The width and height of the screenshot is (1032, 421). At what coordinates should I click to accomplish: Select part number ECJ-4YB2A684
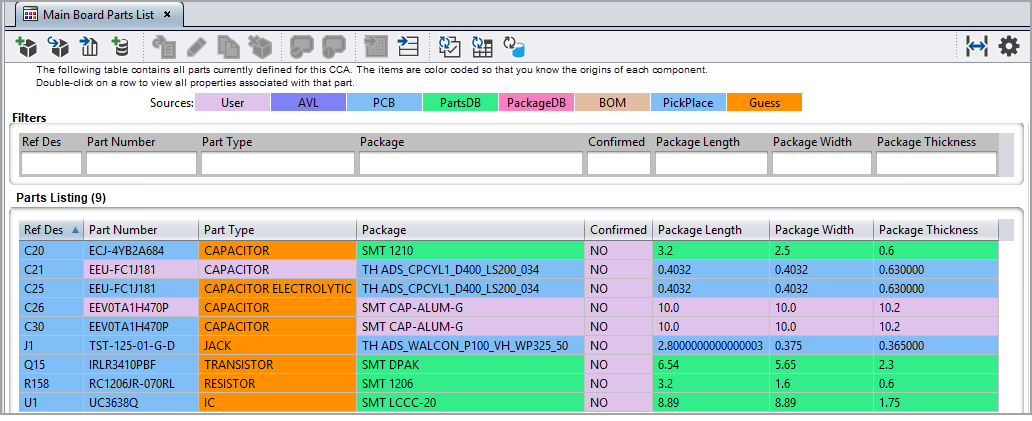[141, 250]
